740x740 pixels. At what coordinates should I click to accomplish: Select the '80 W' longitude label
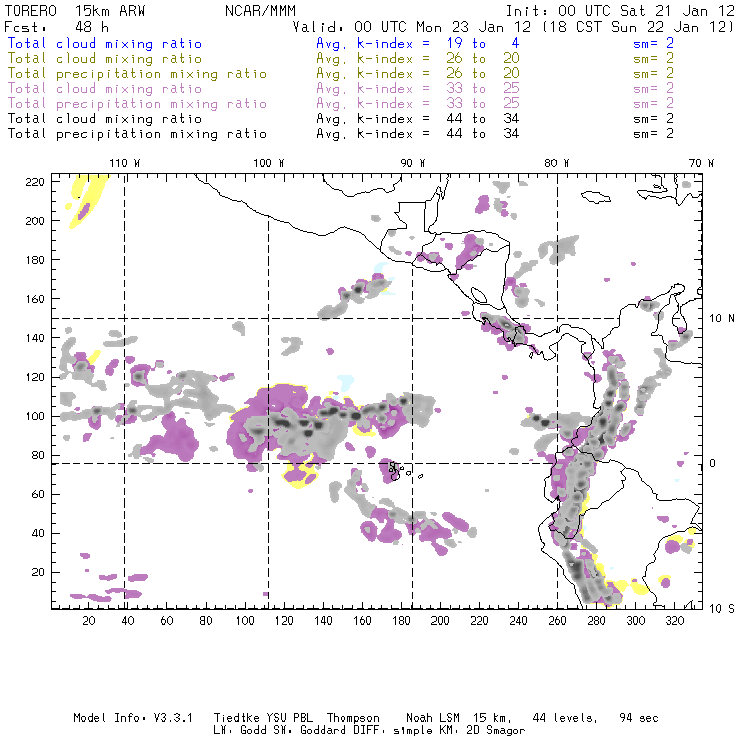[x=557, y=163]
